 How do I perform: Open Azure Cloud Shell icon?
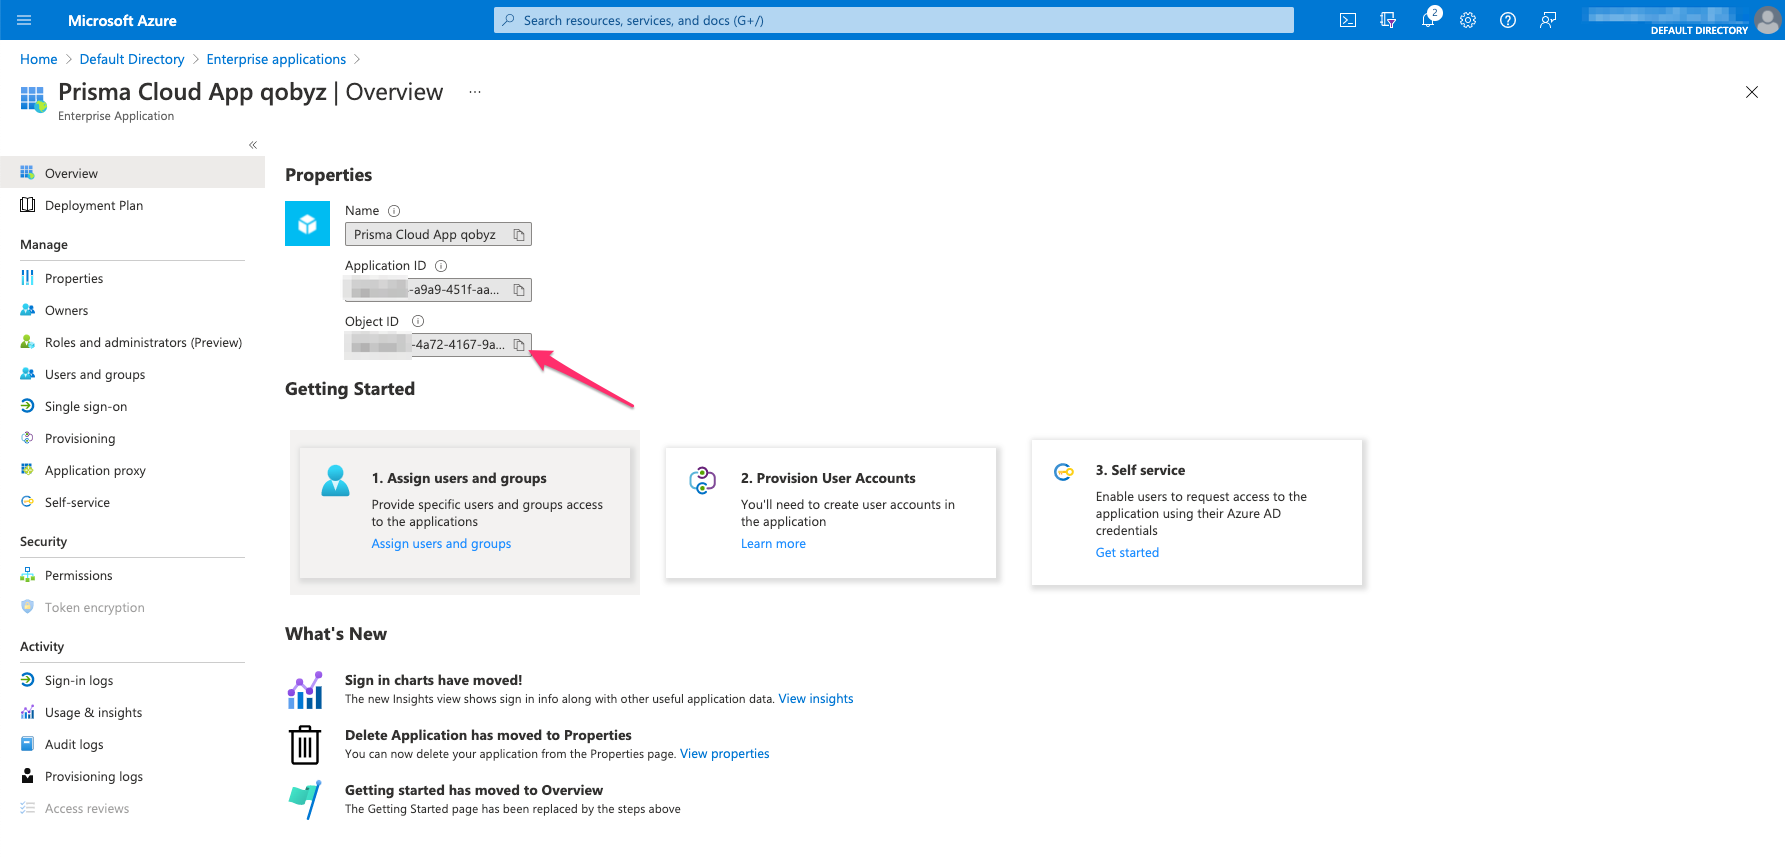[1348, 20]
